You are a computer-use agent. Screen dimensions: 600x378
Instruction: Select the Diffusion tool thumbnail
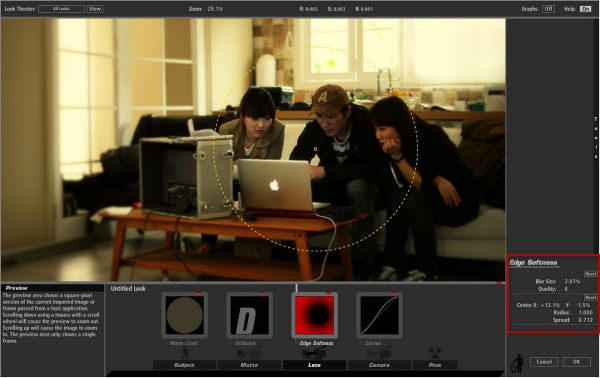coord(249,315)
